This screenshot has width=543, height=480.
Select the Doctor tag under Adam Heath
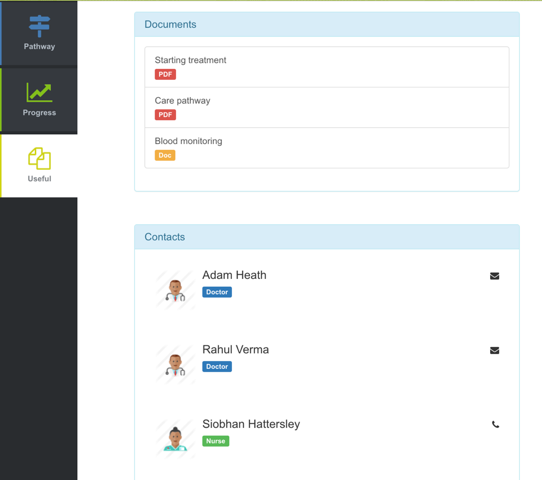(217, 292)
